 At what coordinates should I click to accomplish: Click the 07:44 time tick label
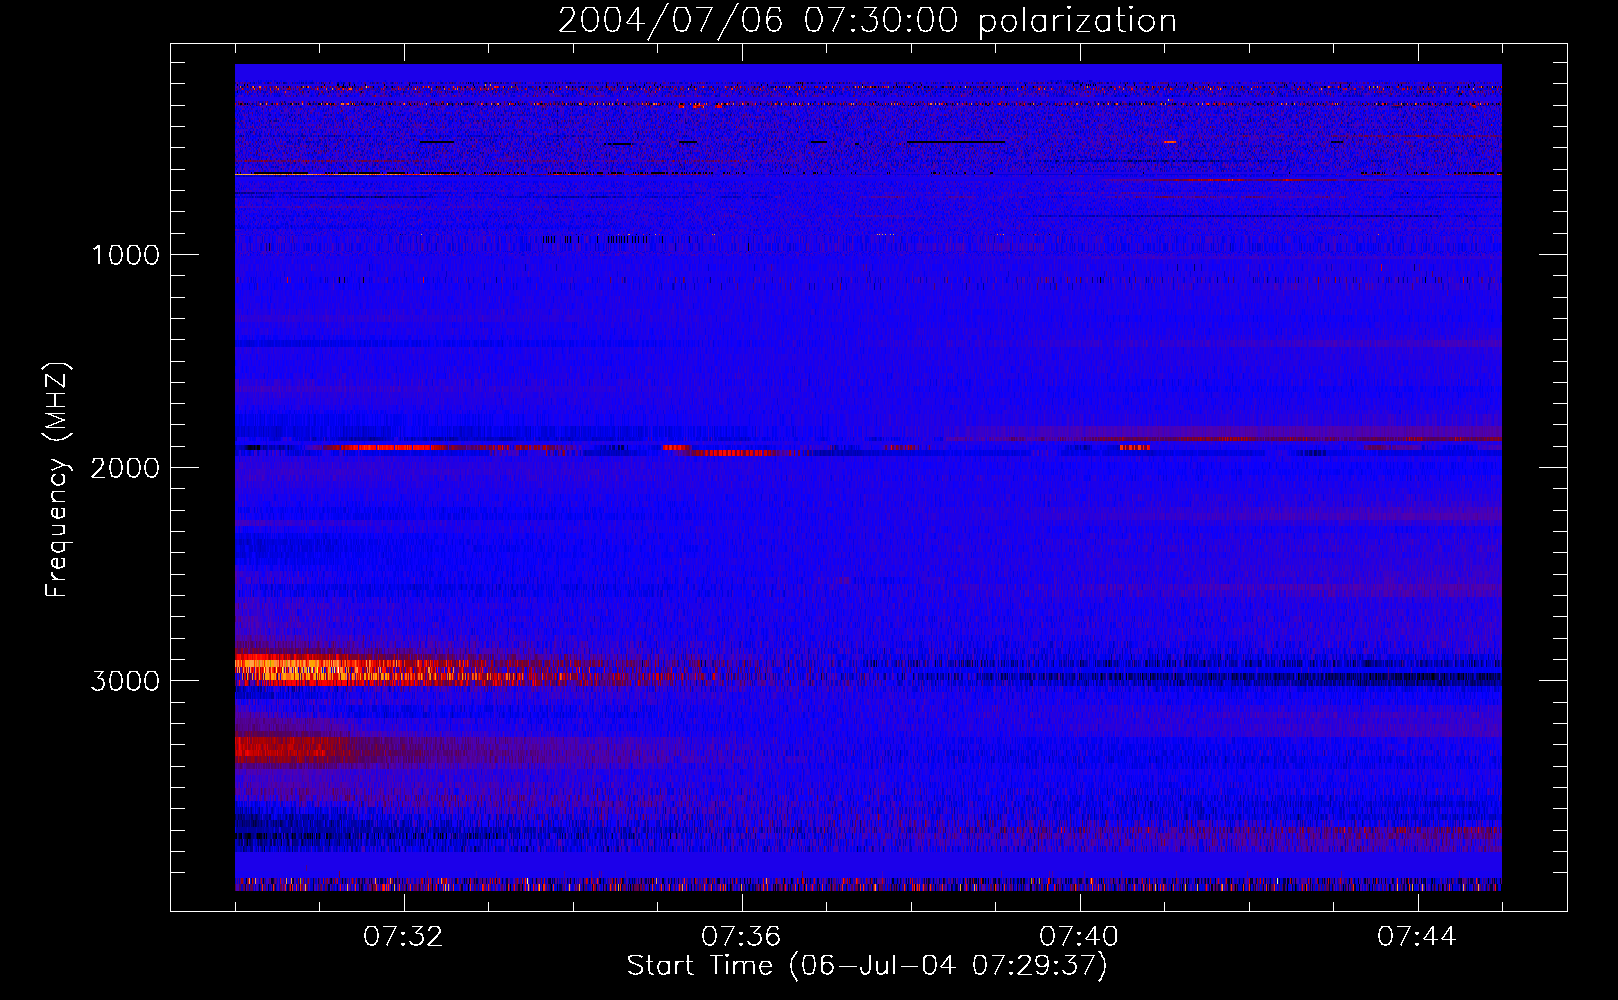[1417, 937]
